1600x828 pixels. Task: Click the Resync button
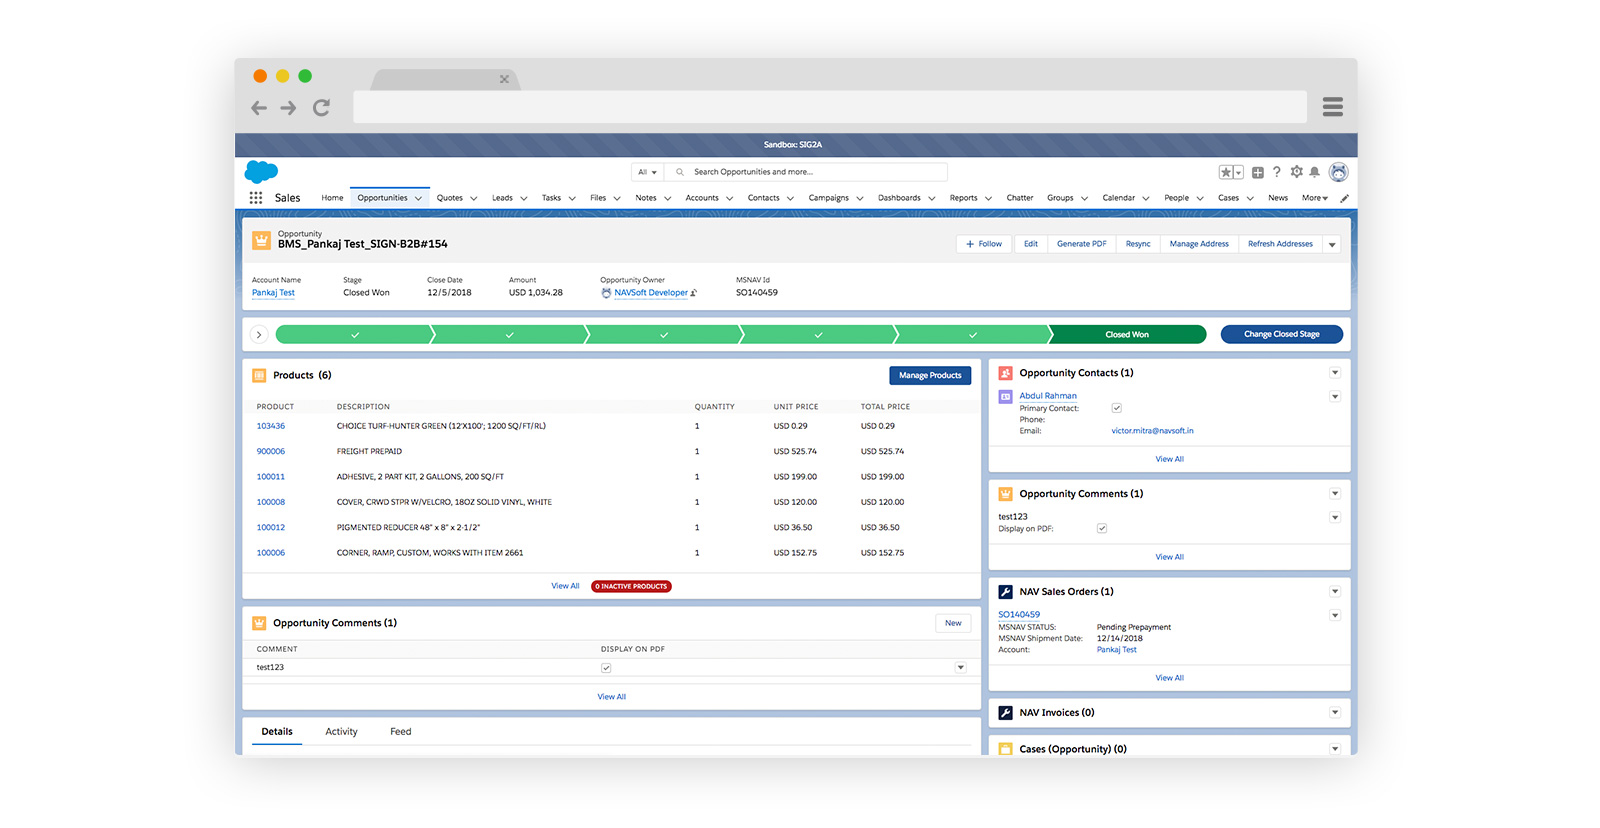click(x=1138, y=244)
